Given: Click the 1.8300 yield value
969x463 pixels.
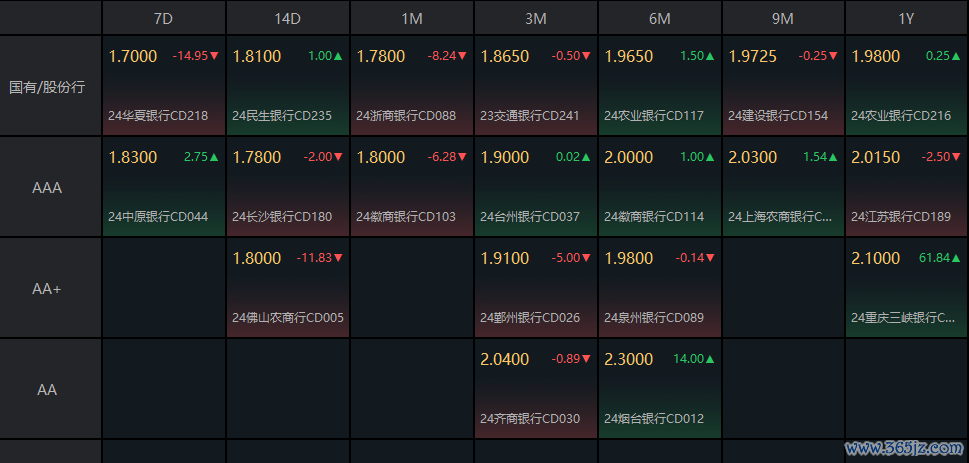Looking at the screenshot, I should 133,157.
